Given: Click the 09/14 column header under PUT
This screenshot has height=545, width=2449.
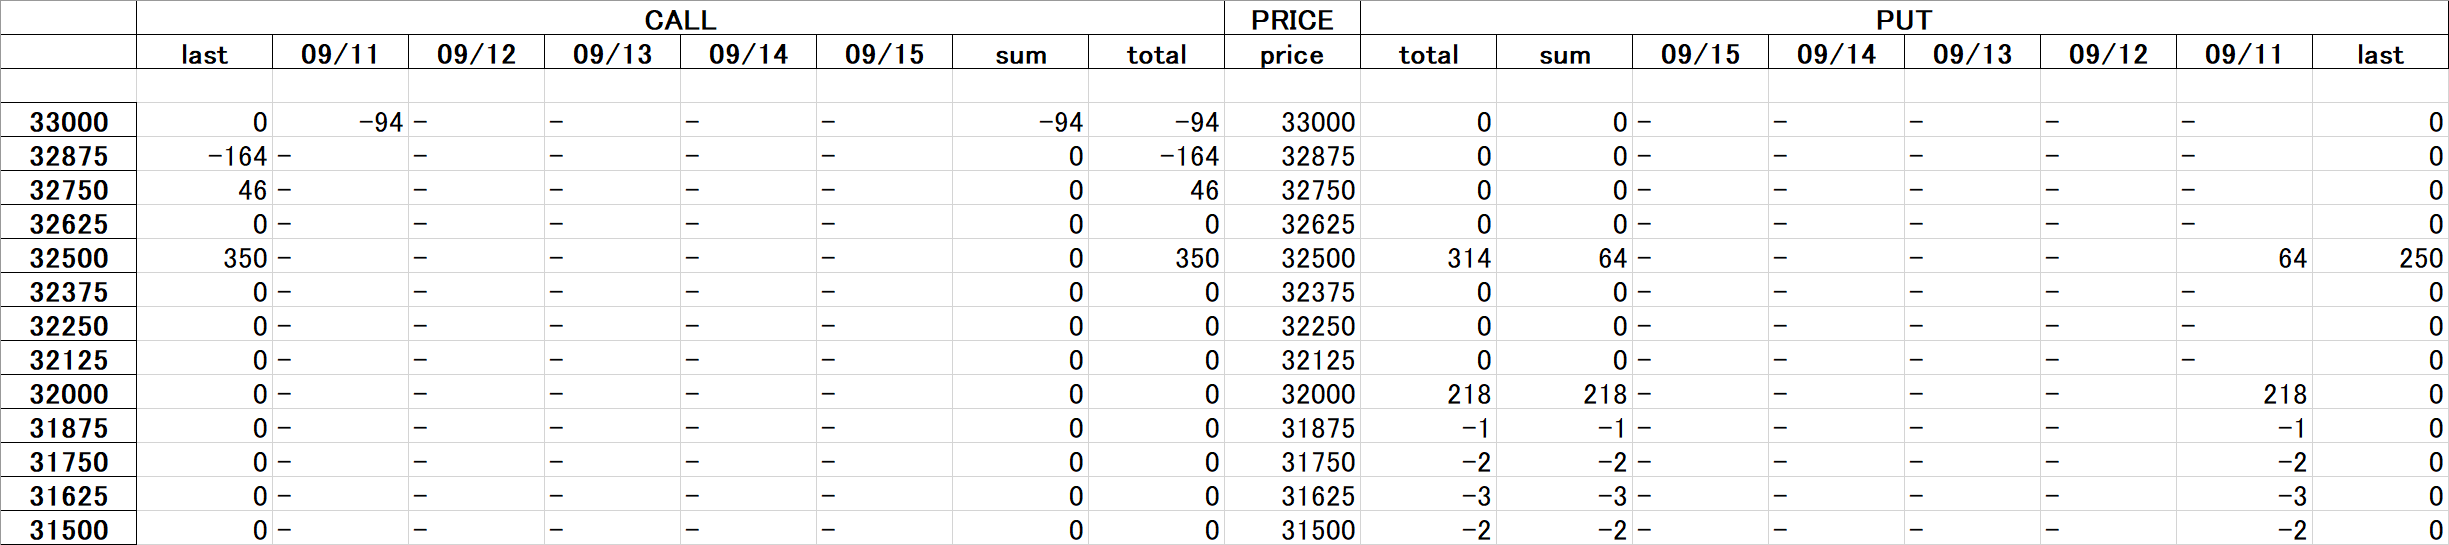Looking at the screenshot, I should click(1836, 53).
